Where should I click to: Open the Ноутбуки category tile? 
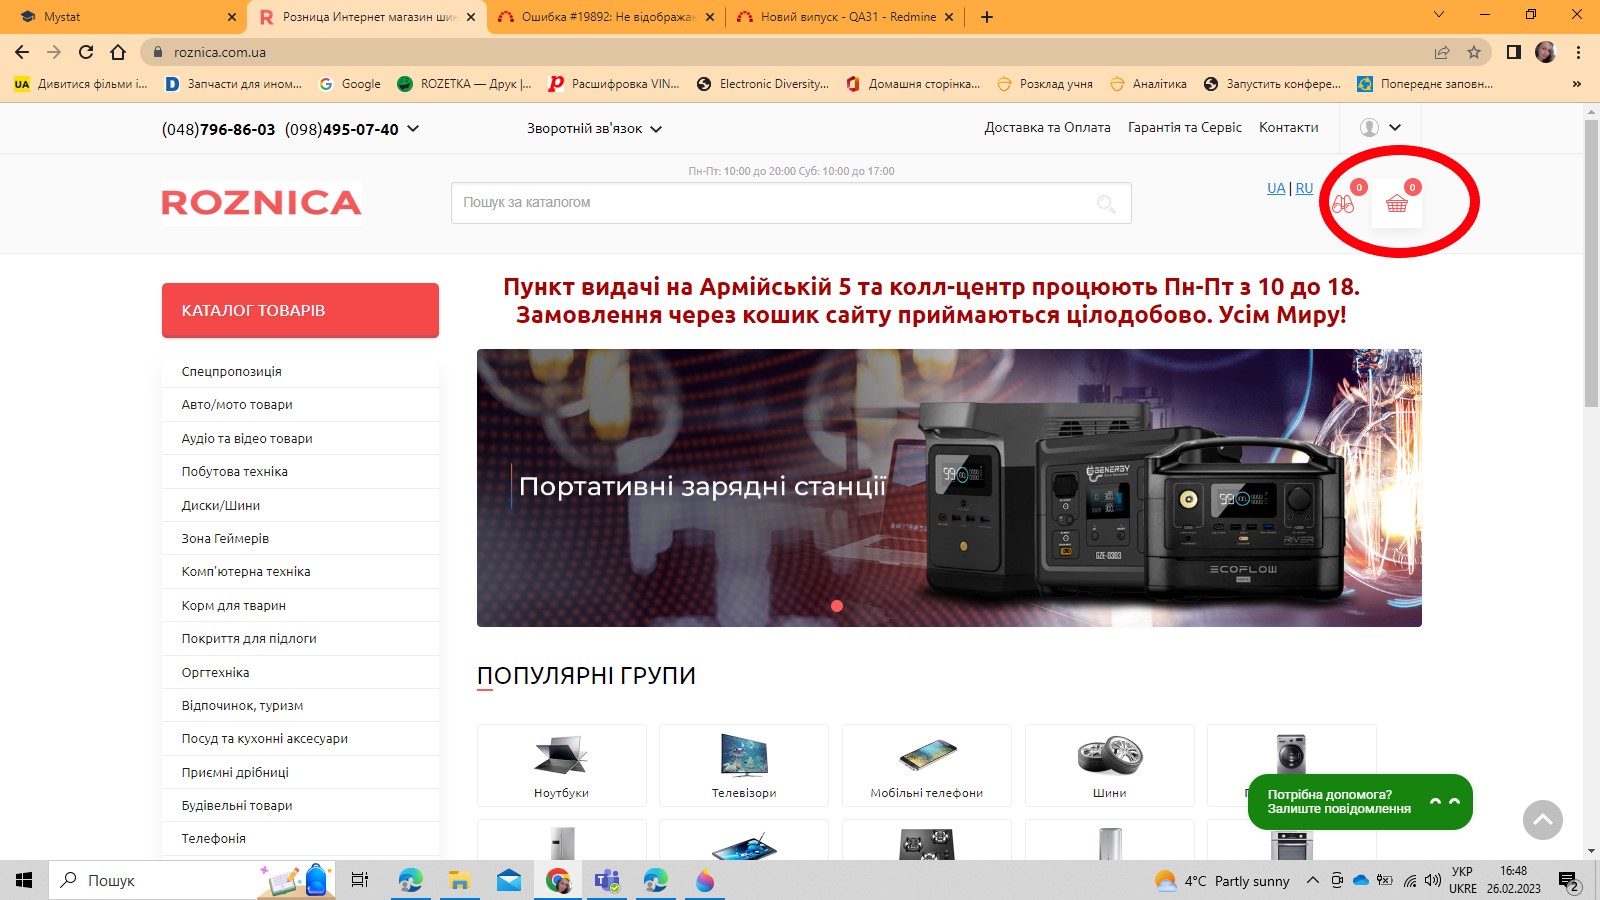point(561,765)
